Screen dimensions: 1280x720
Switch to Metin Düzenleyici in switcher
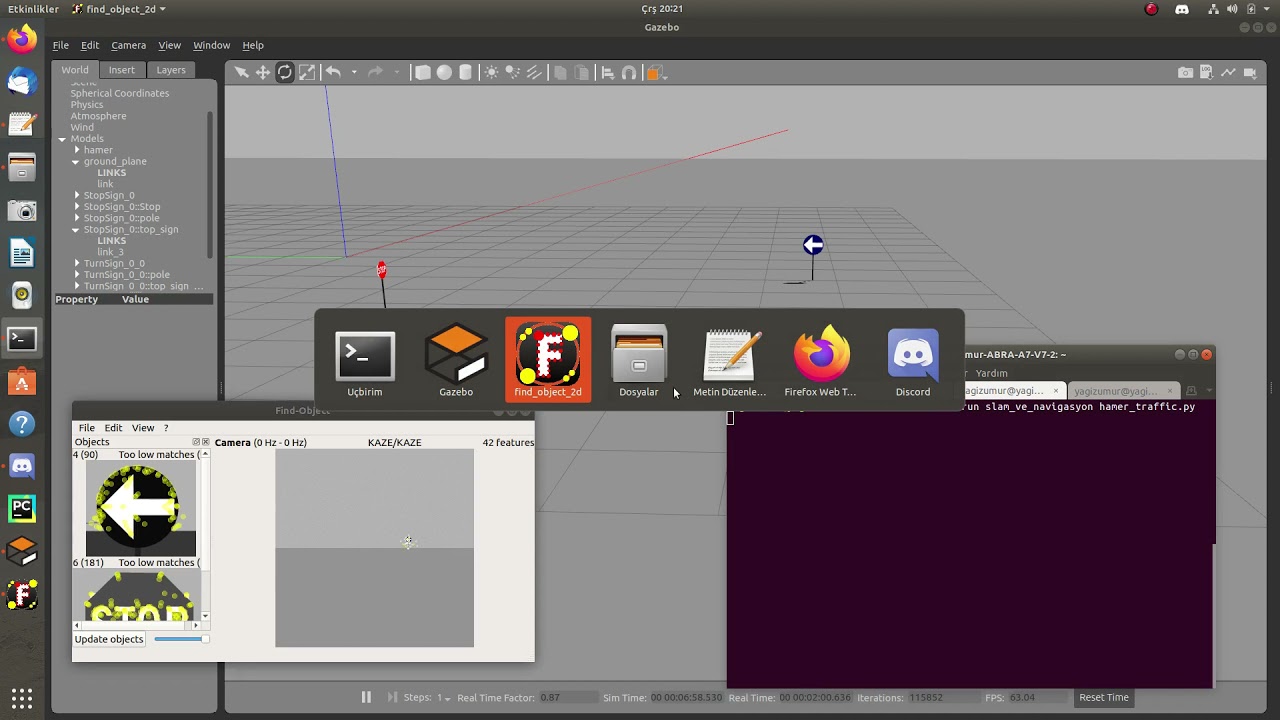[730, 360]
